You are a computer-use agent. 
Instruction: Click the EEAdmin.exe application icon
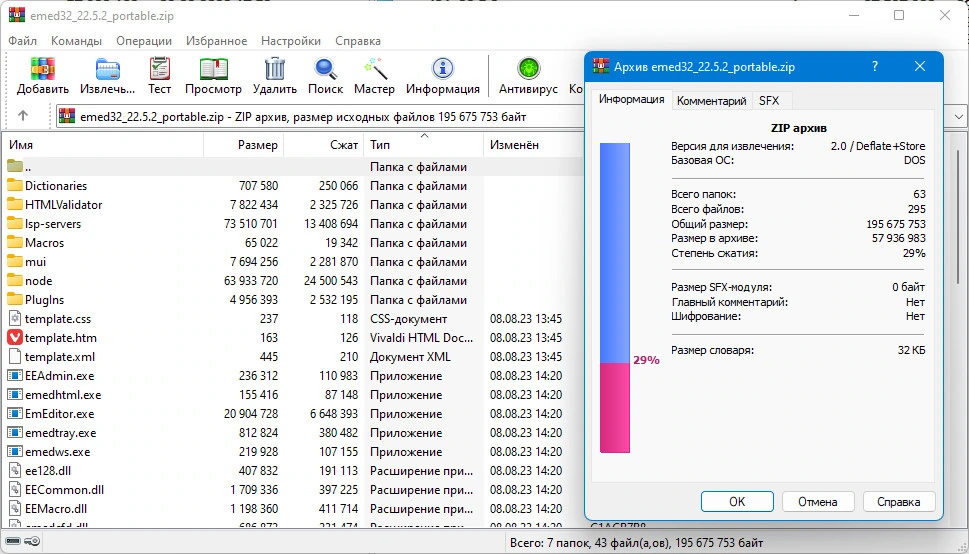(x=15, y=375)
